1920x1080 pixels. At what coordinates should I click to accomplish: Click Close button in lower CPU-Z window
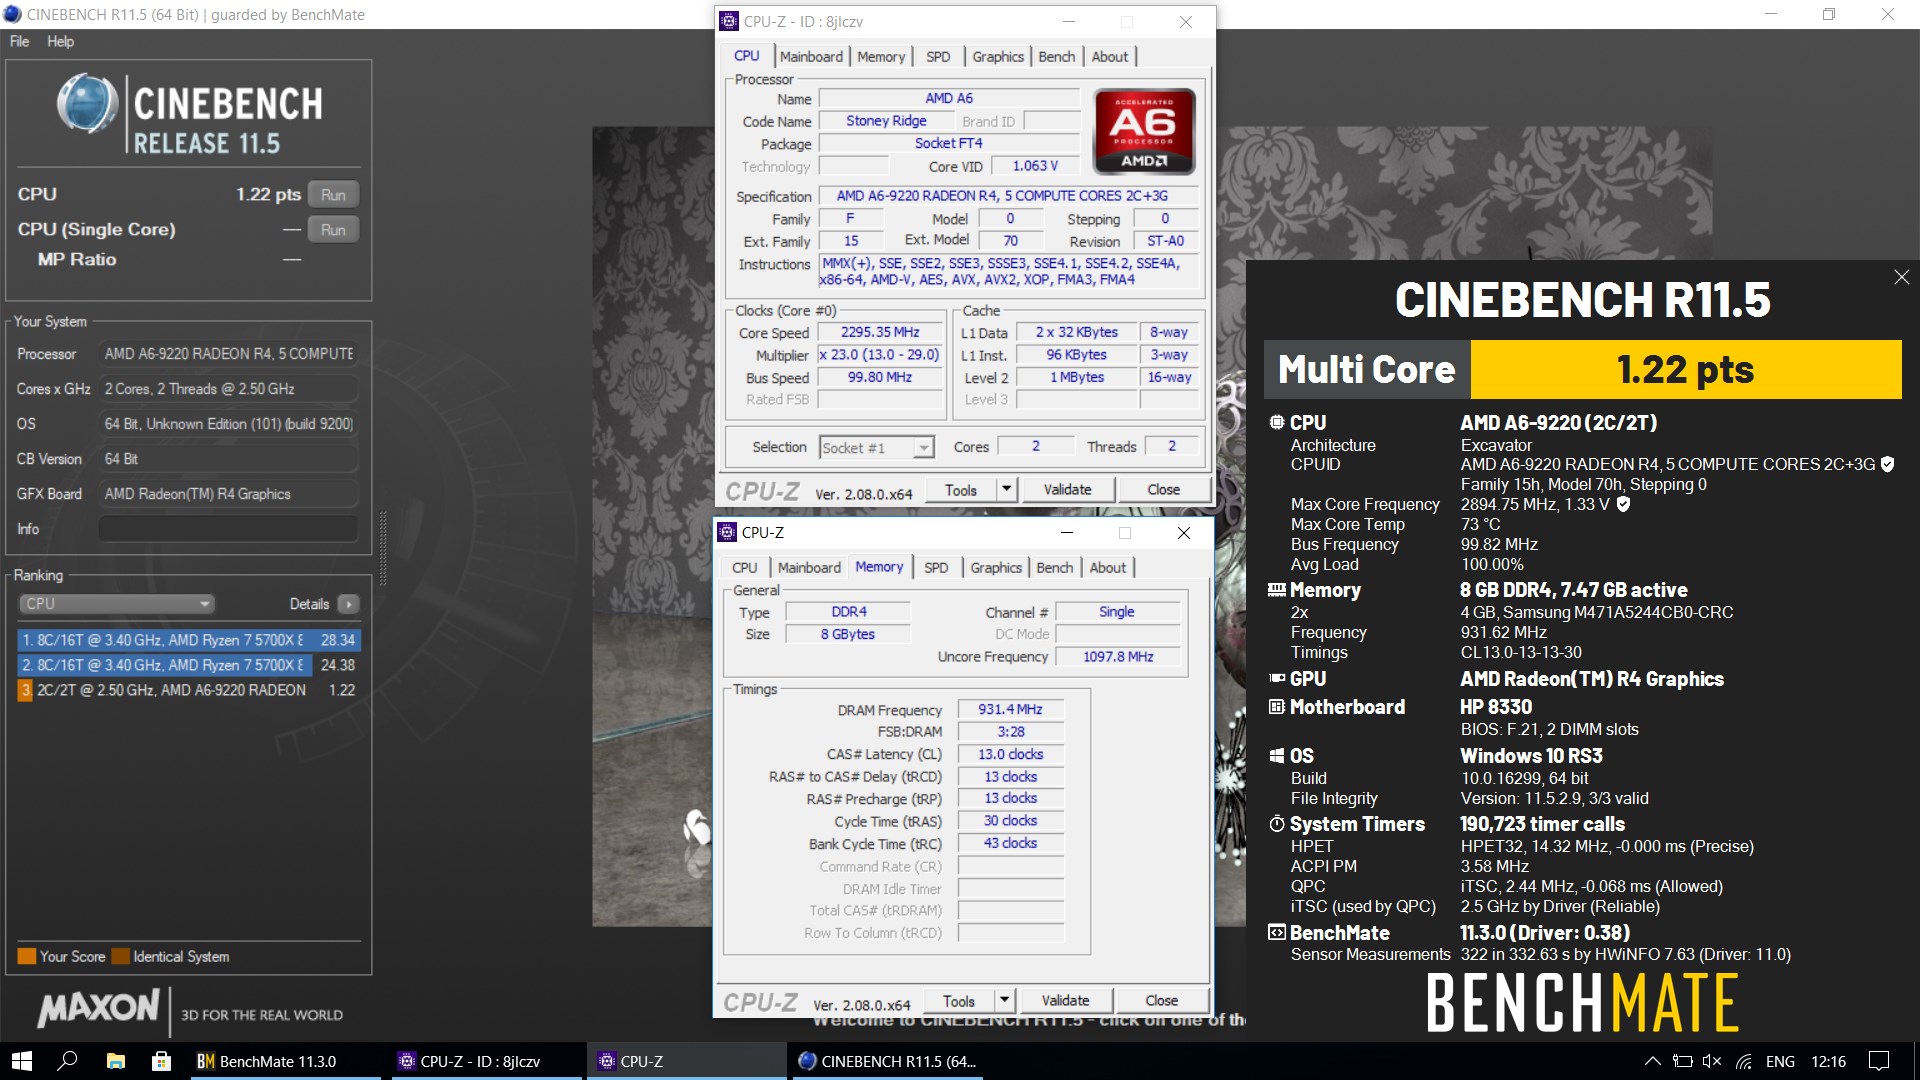point(1161,1000)
